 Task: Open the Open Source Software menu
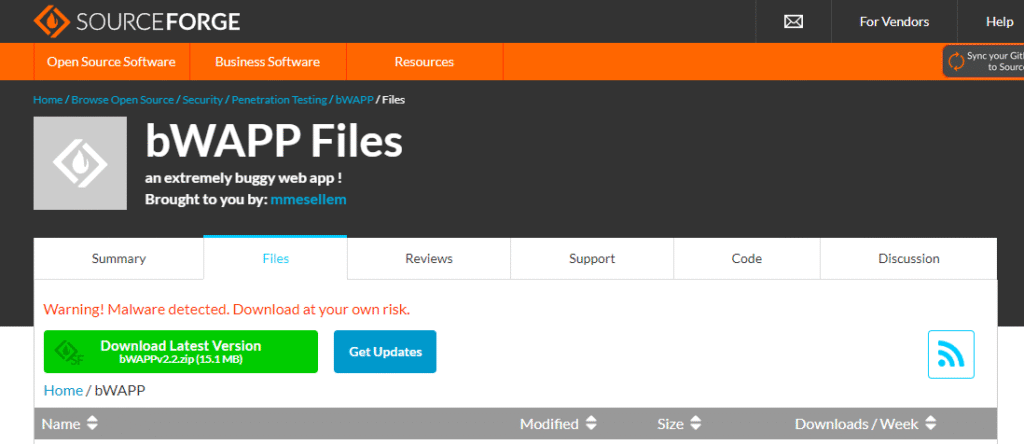point(111,62)
